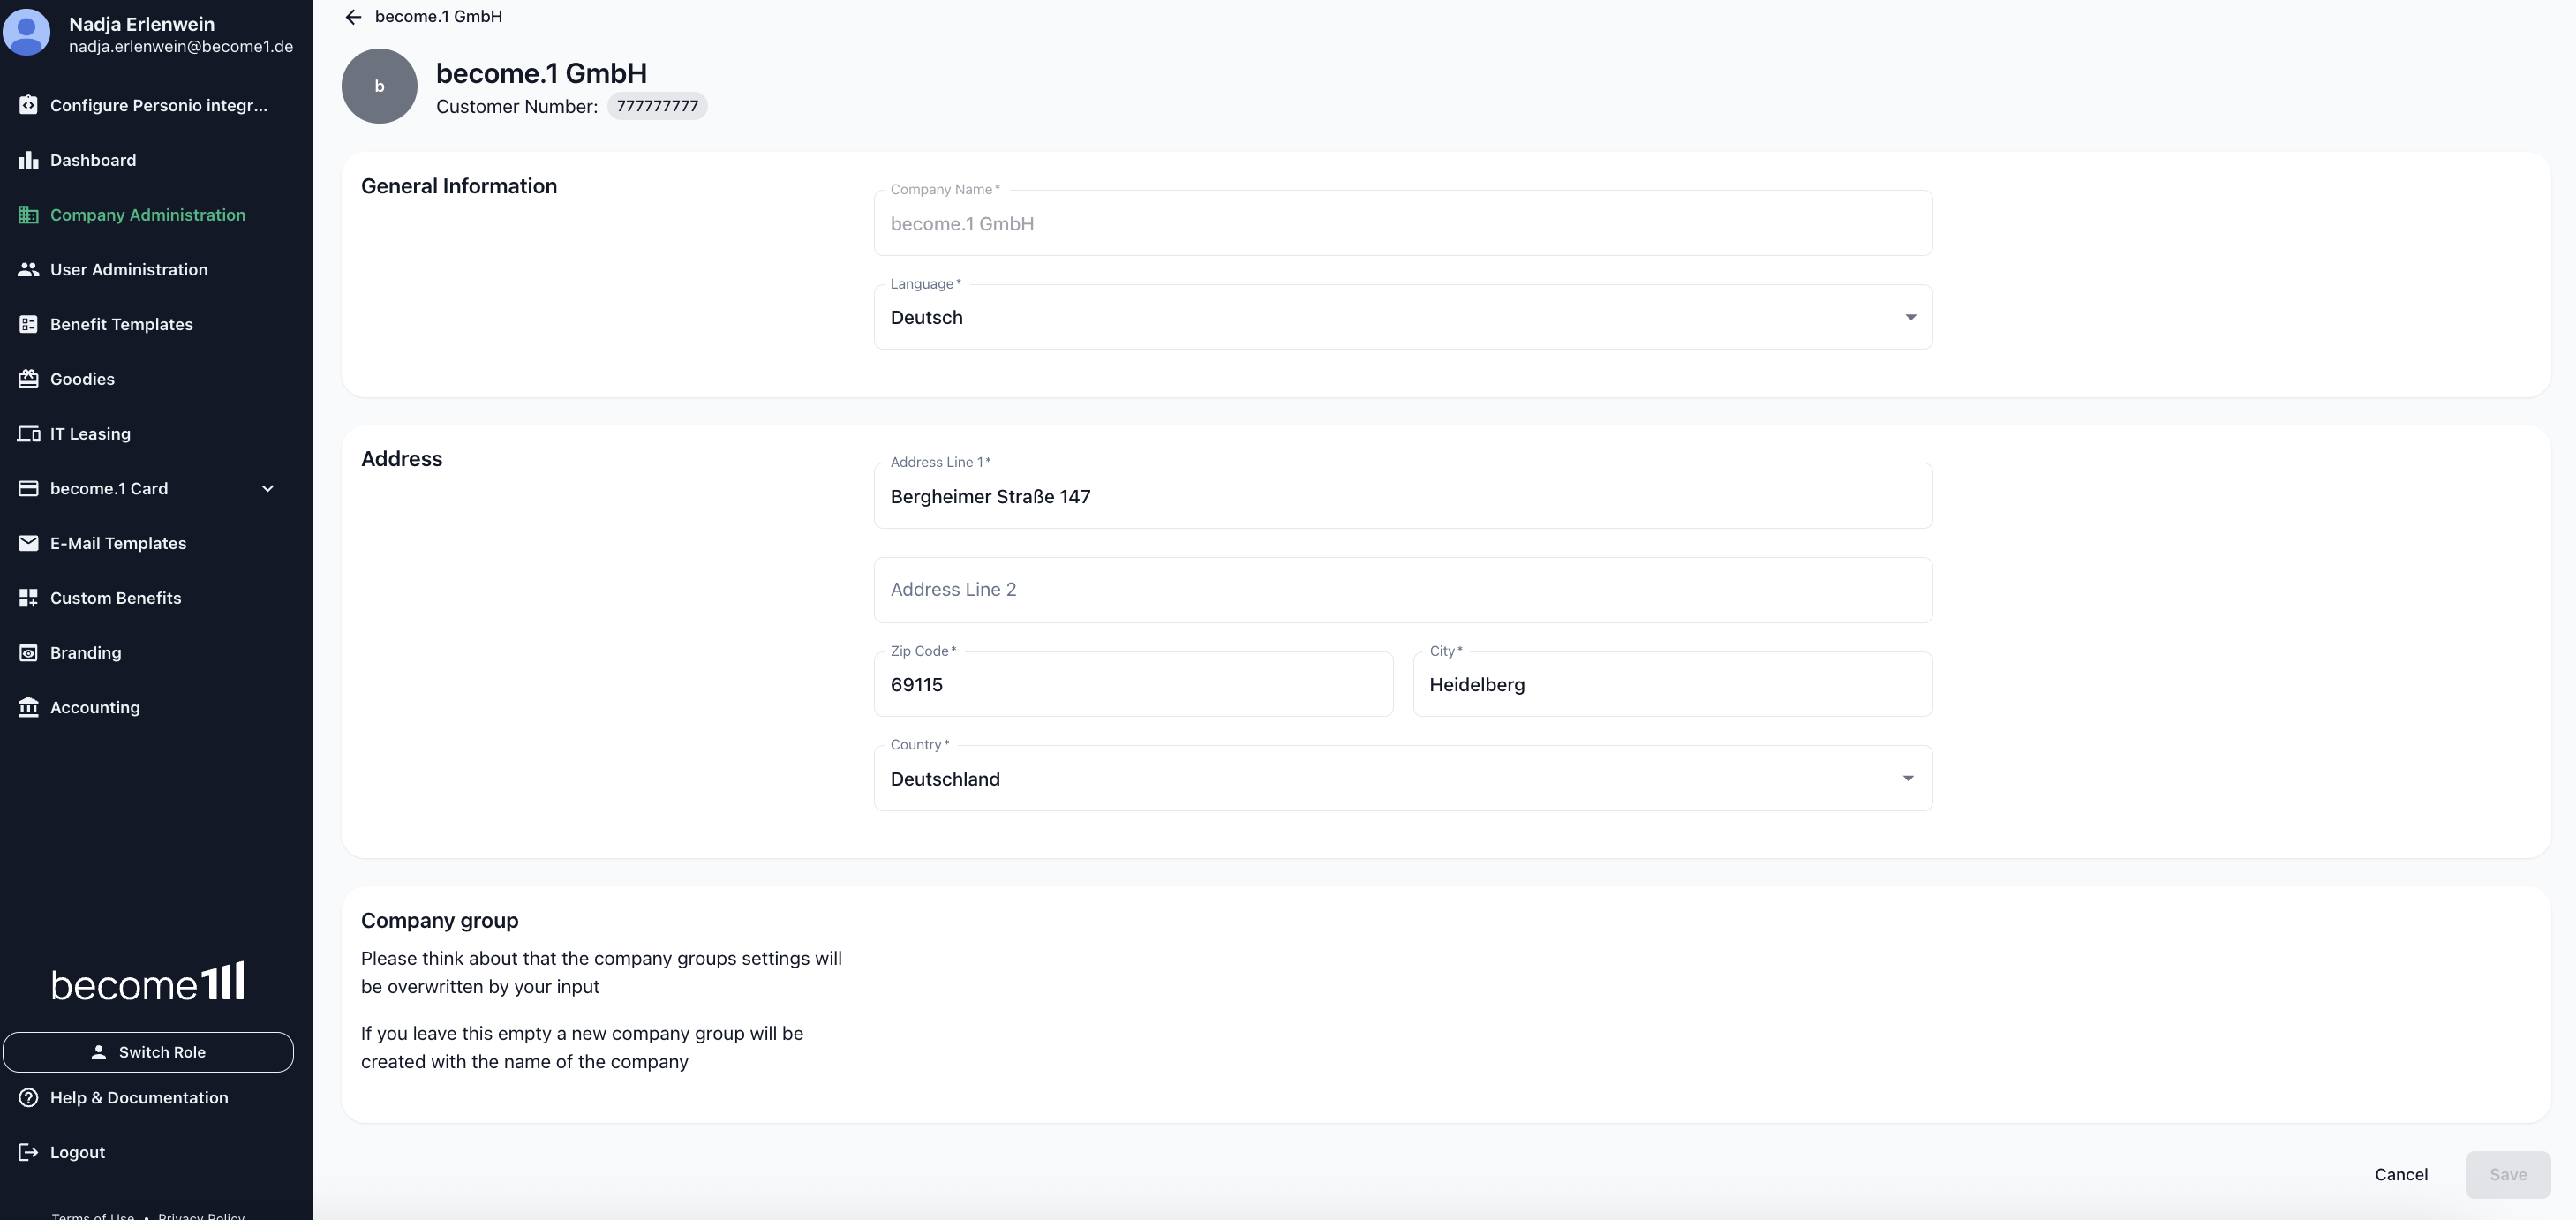Go to User Administration in sidebar
The width and height of the screenshot is (2576, 1220).
pos(129,270)
